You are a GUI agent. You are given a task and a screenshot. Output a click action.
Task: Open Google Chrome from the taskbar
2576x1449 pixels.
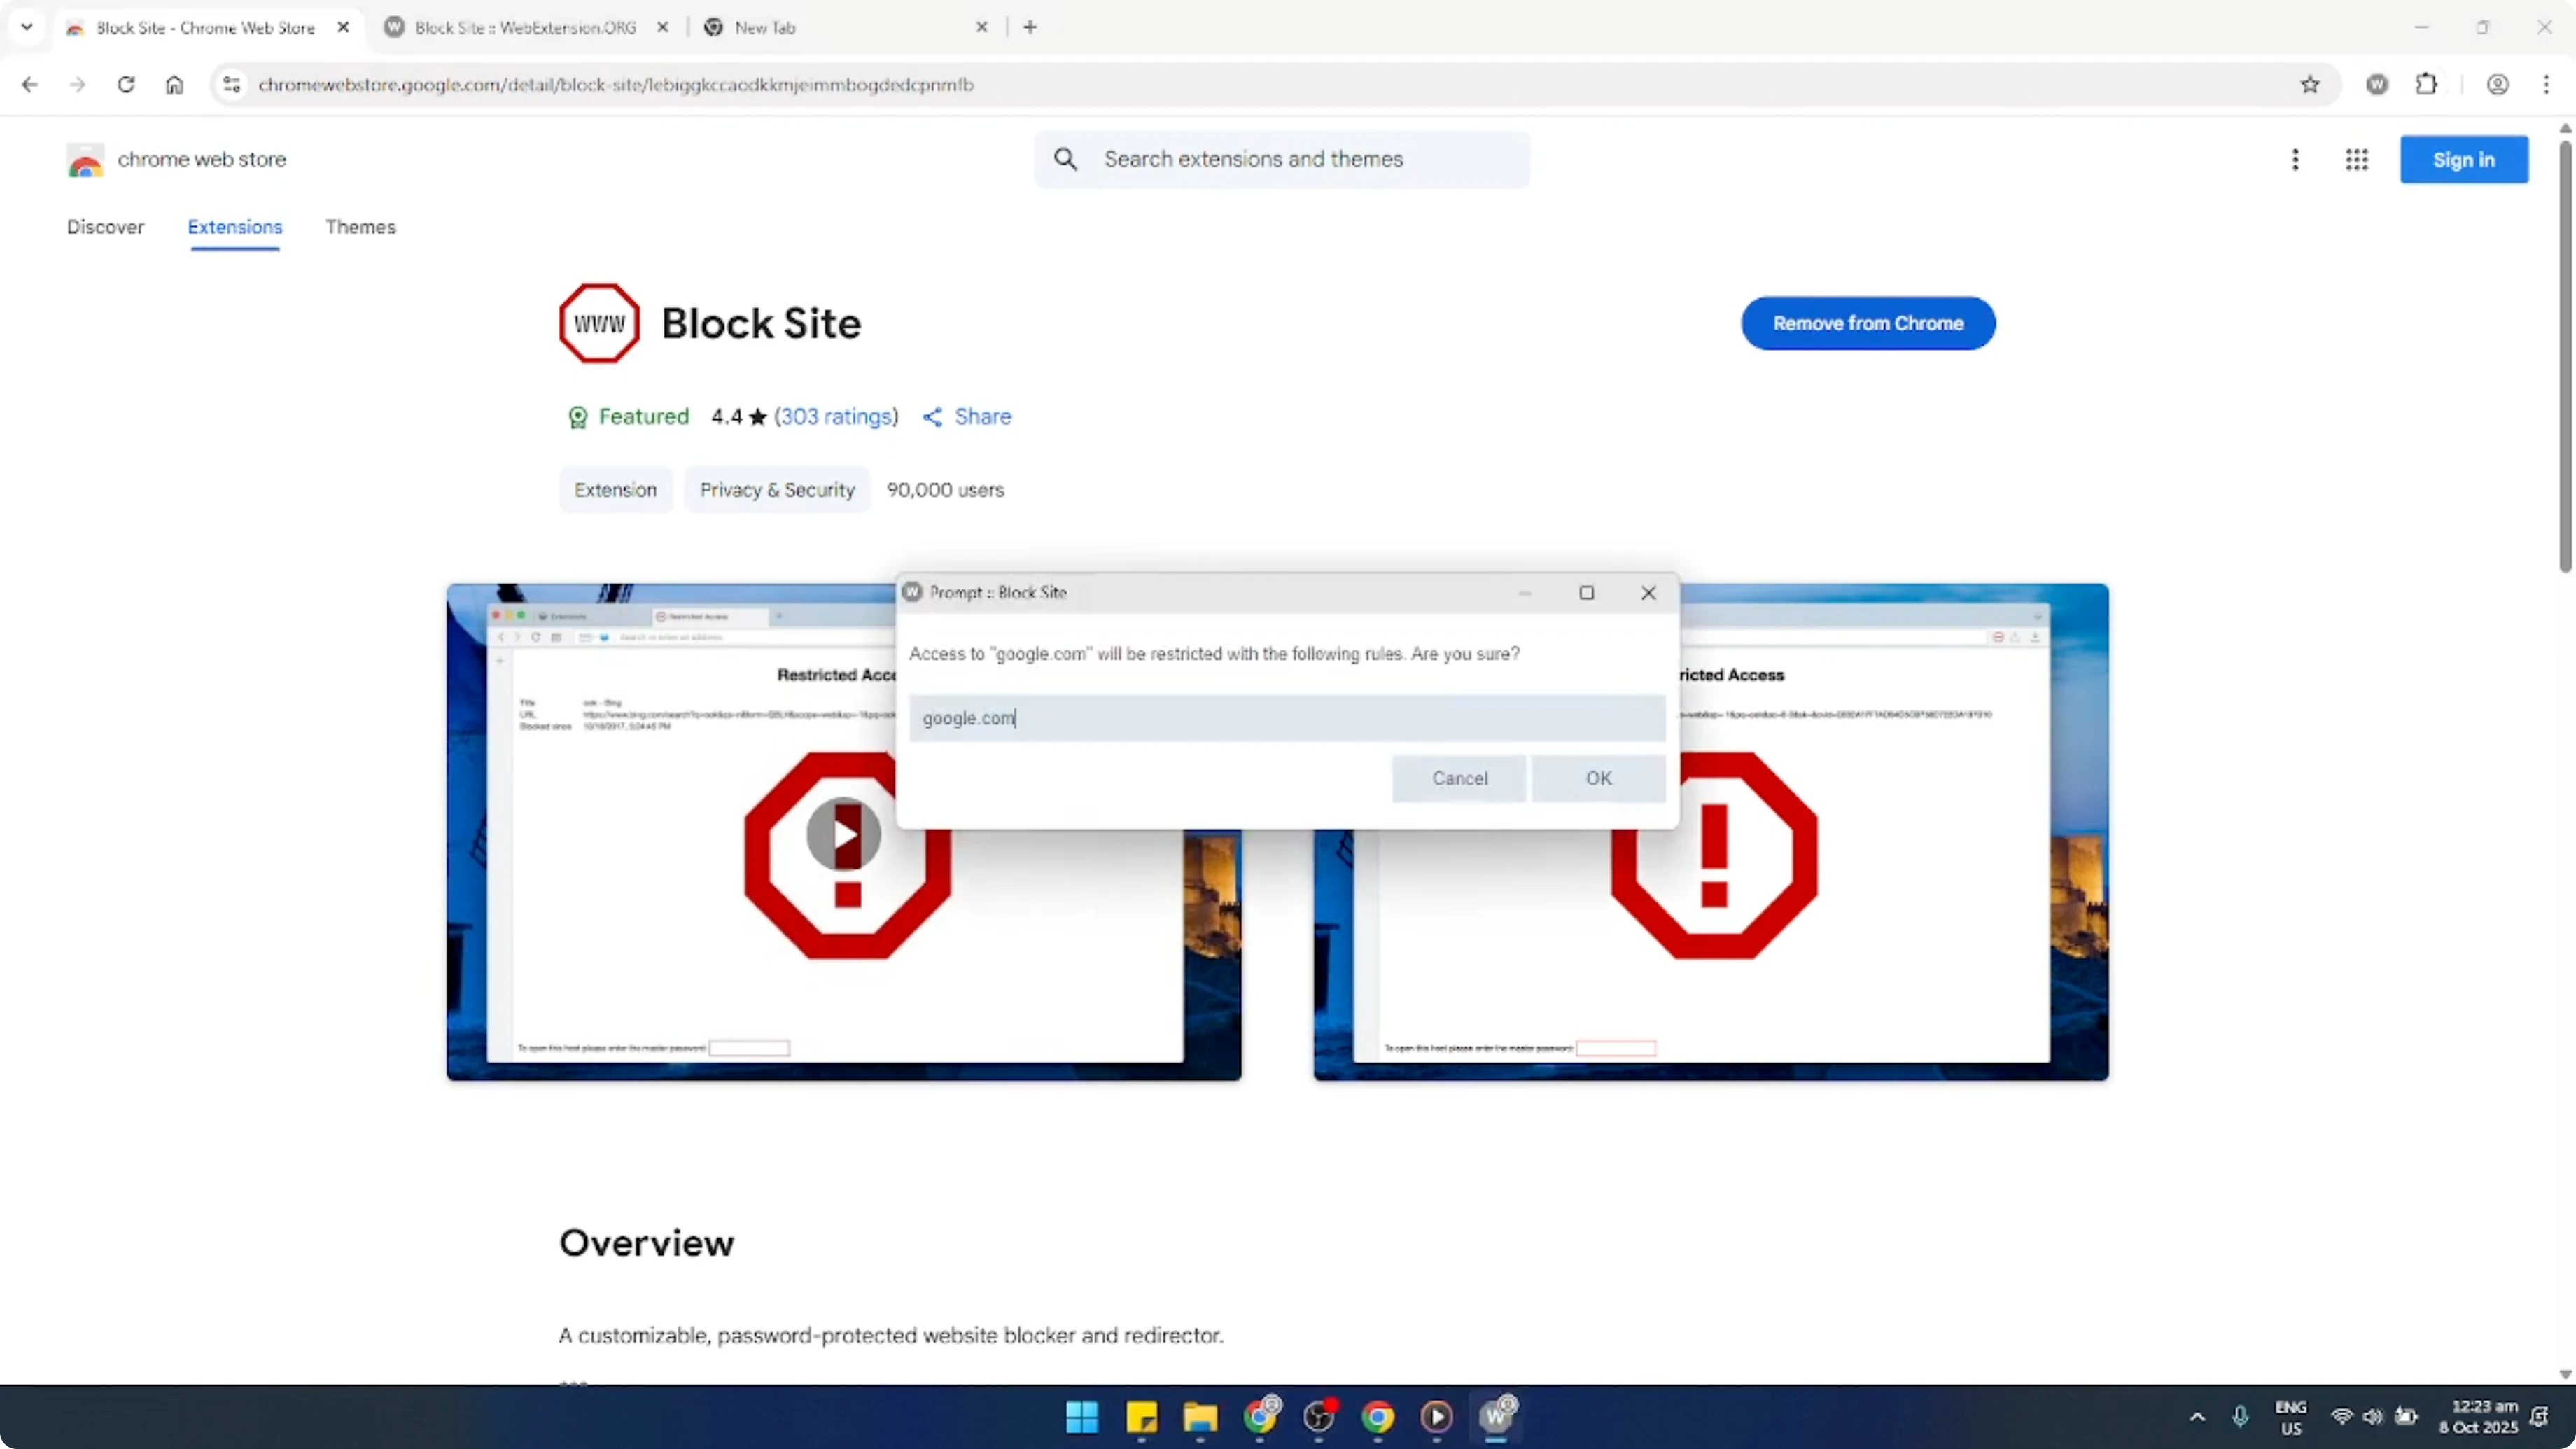(1378, 1417)
